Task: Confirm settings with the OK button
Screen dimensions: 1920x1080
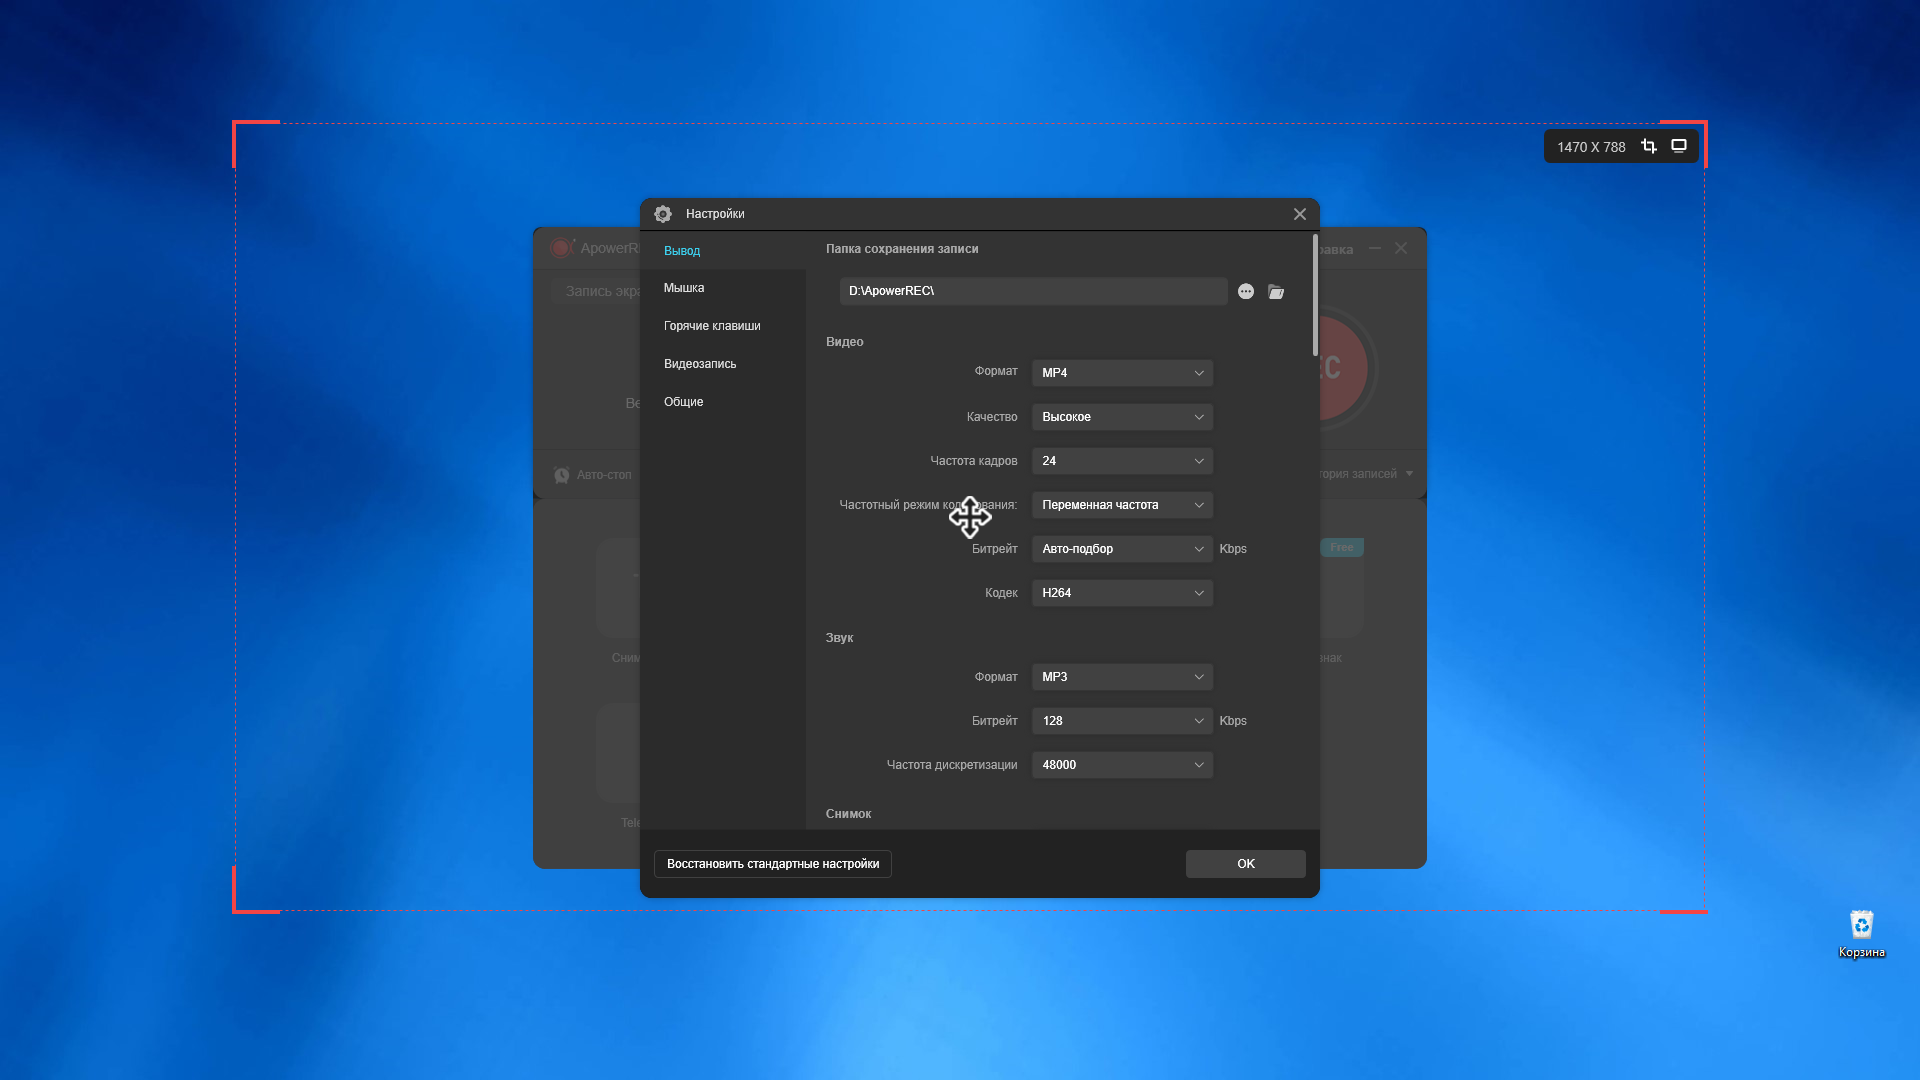Action: pos(1245,864)
